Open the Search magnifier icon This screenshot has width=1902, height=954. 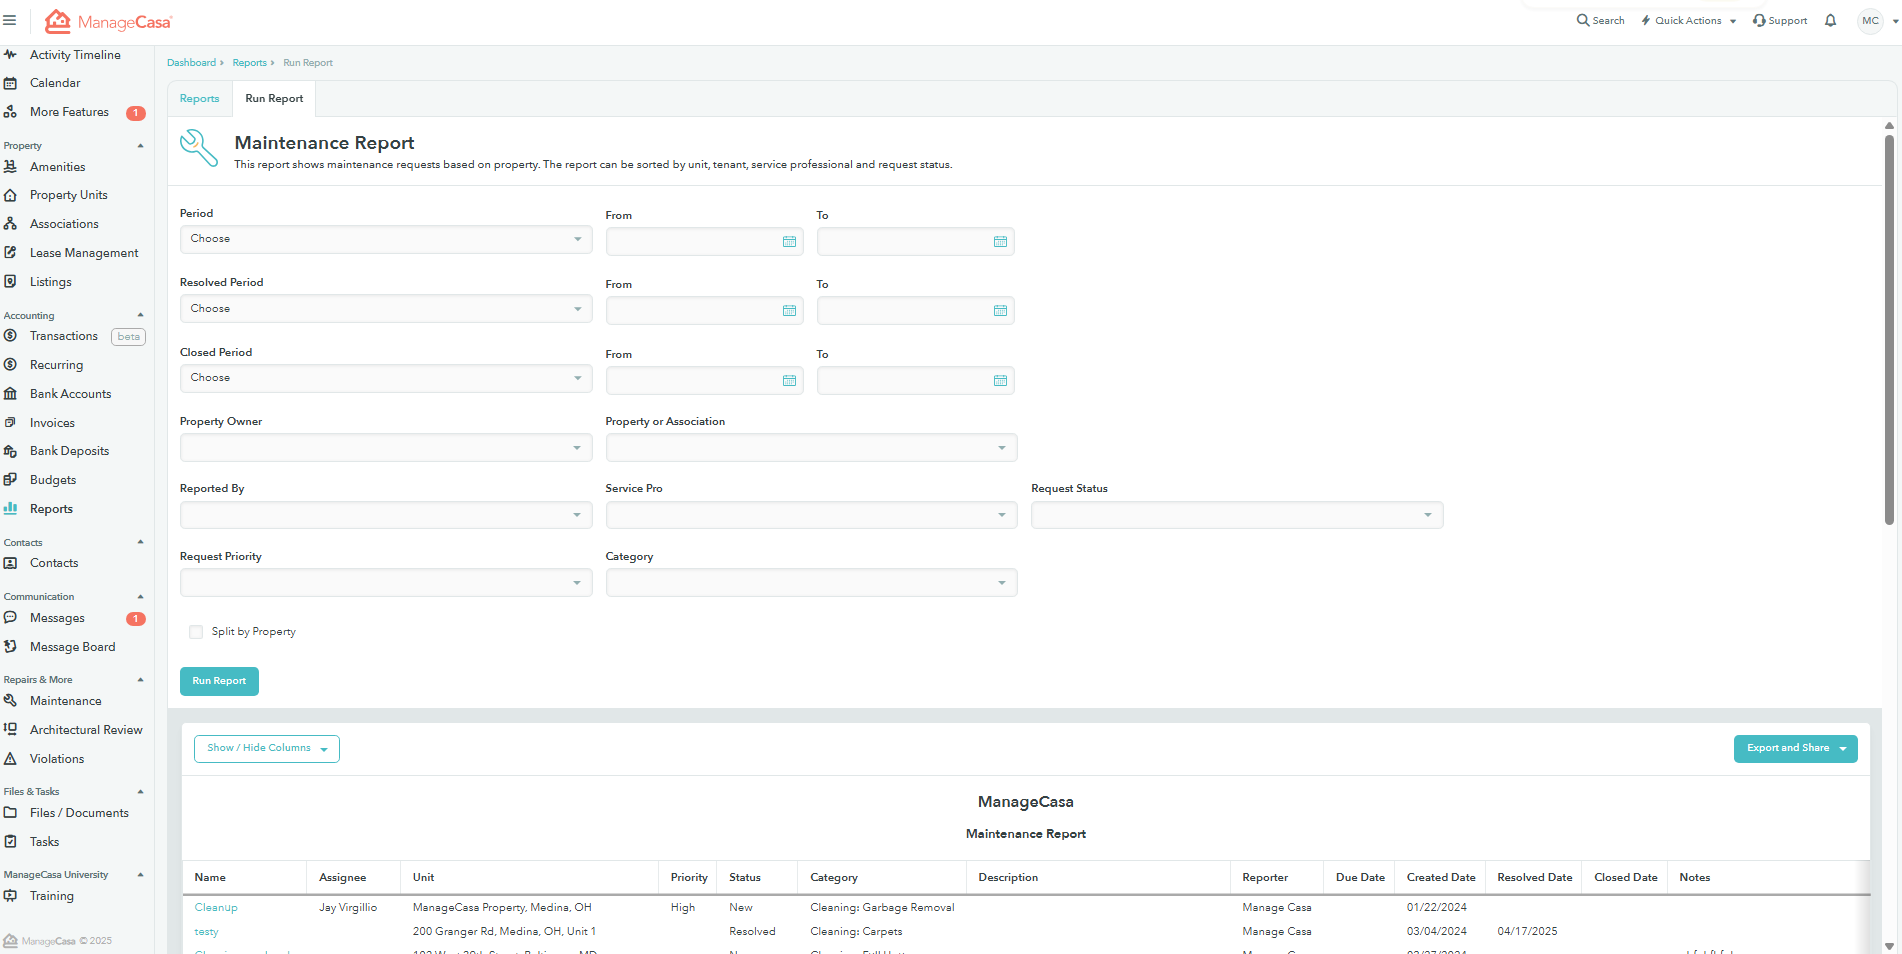pos(1583,20)
